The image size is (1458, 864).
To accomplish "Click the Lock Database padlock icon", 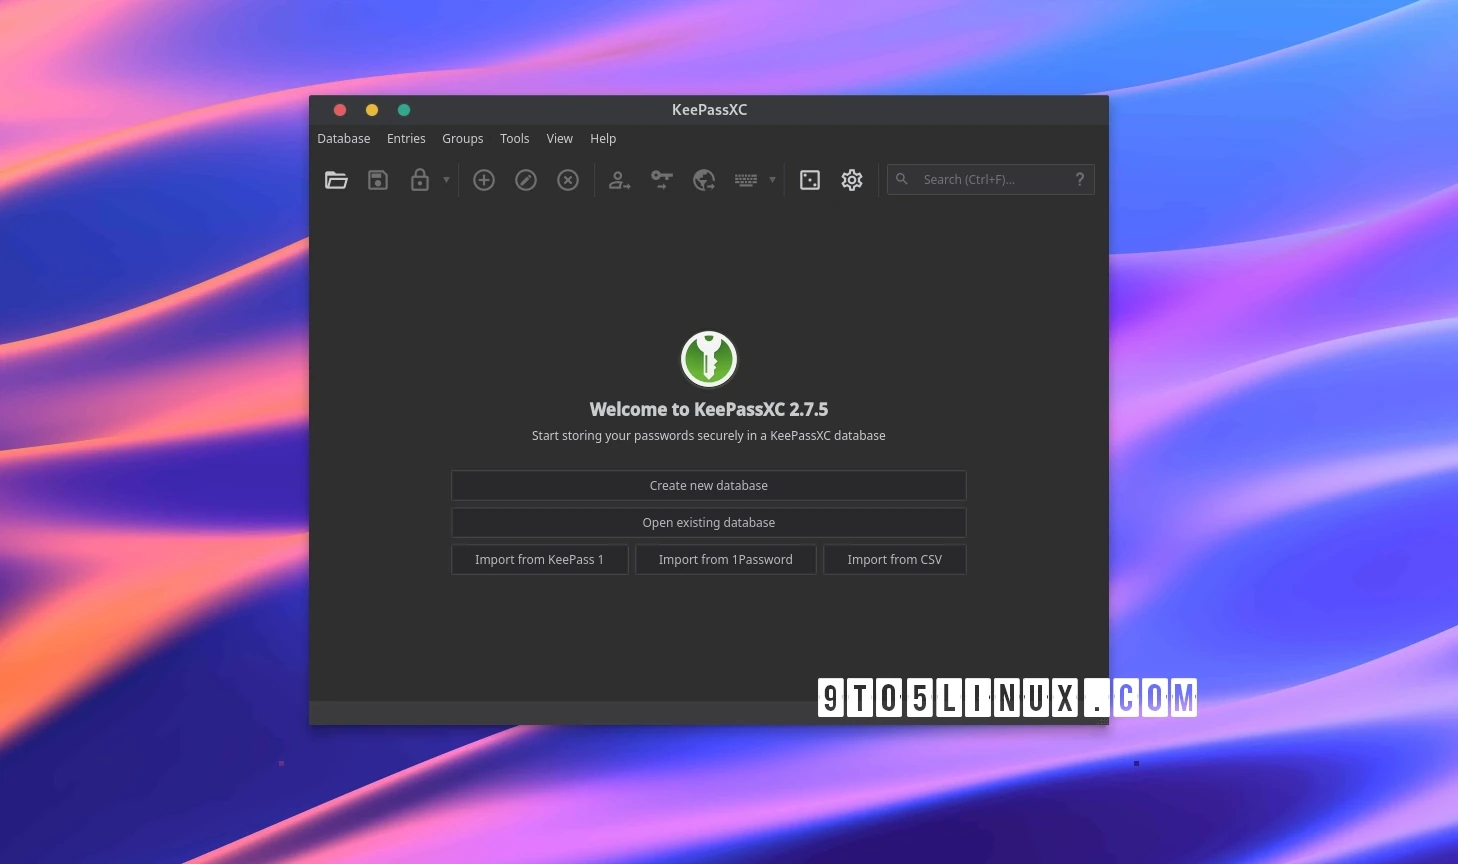I will pos(420,180).
